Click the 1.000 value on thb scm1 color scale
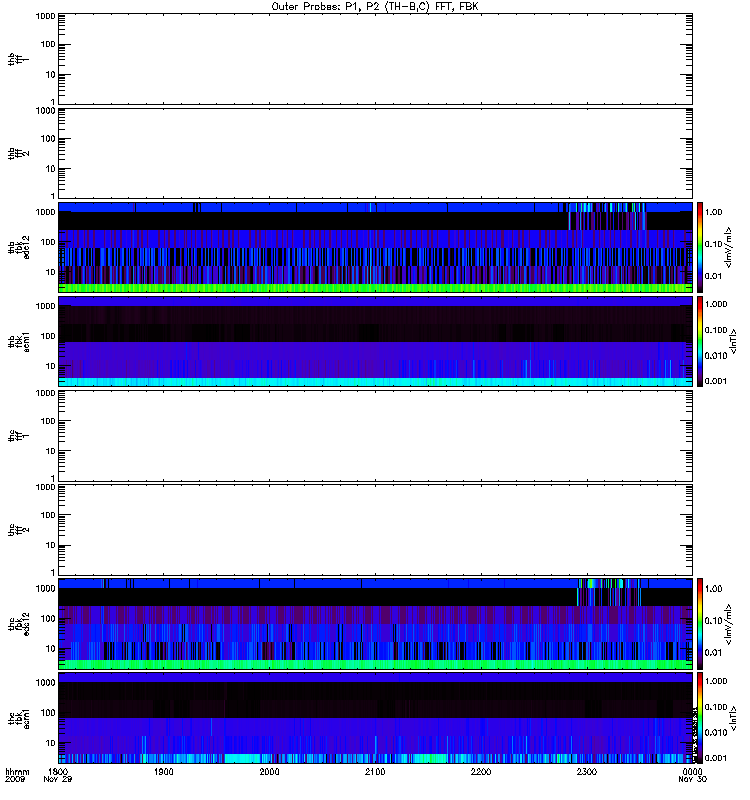This screenshot has height=800, width=750. 715,304
